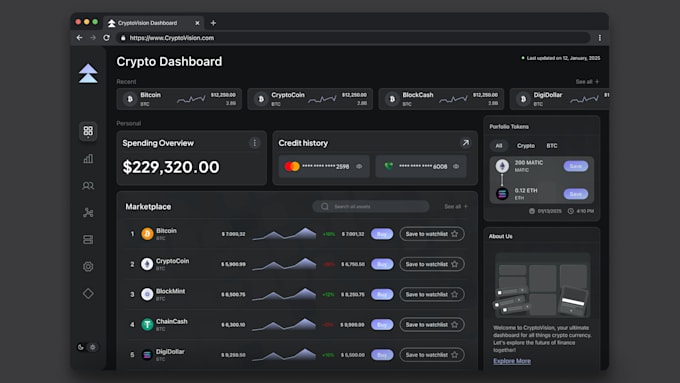
Task: Open the CryptoCoin recent card
Action: pos(310,99)
